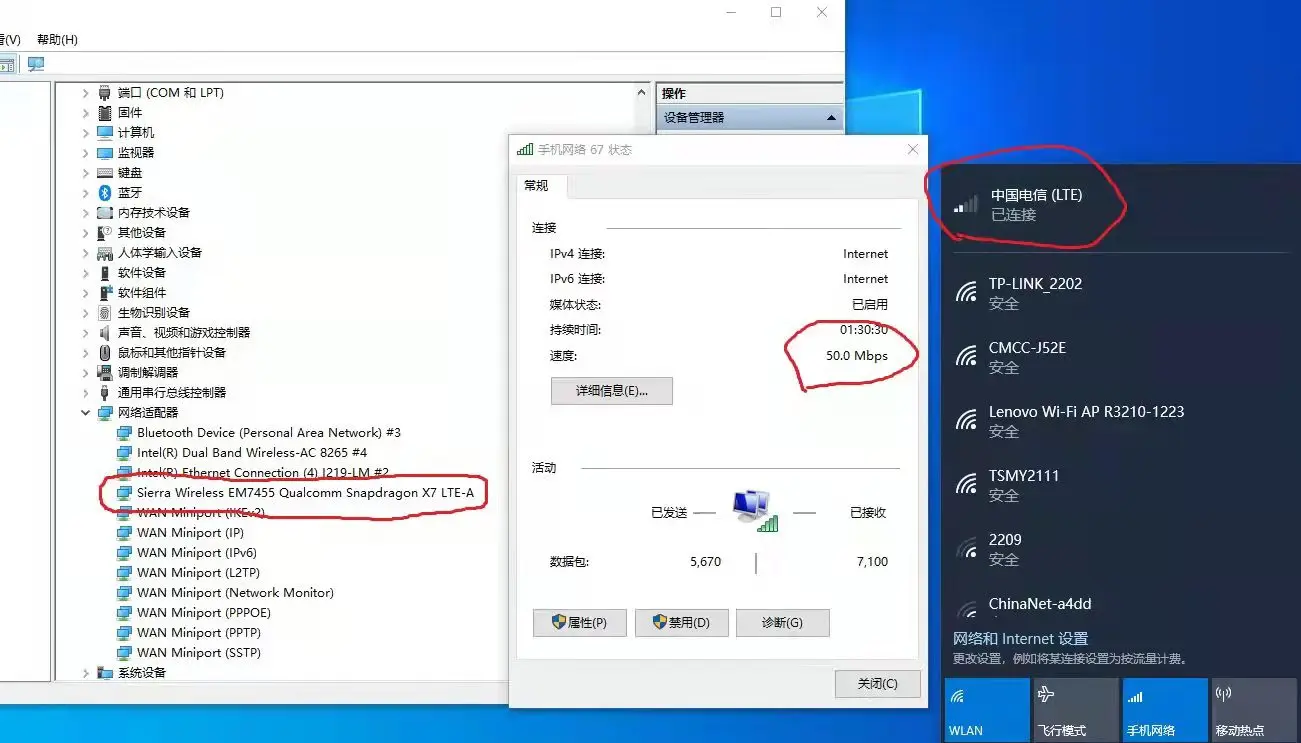This screenshot has width=1301, height=743.
Task: Select WAN Miniport (PPTP) adapter row
Action: (x=190, y=633)
